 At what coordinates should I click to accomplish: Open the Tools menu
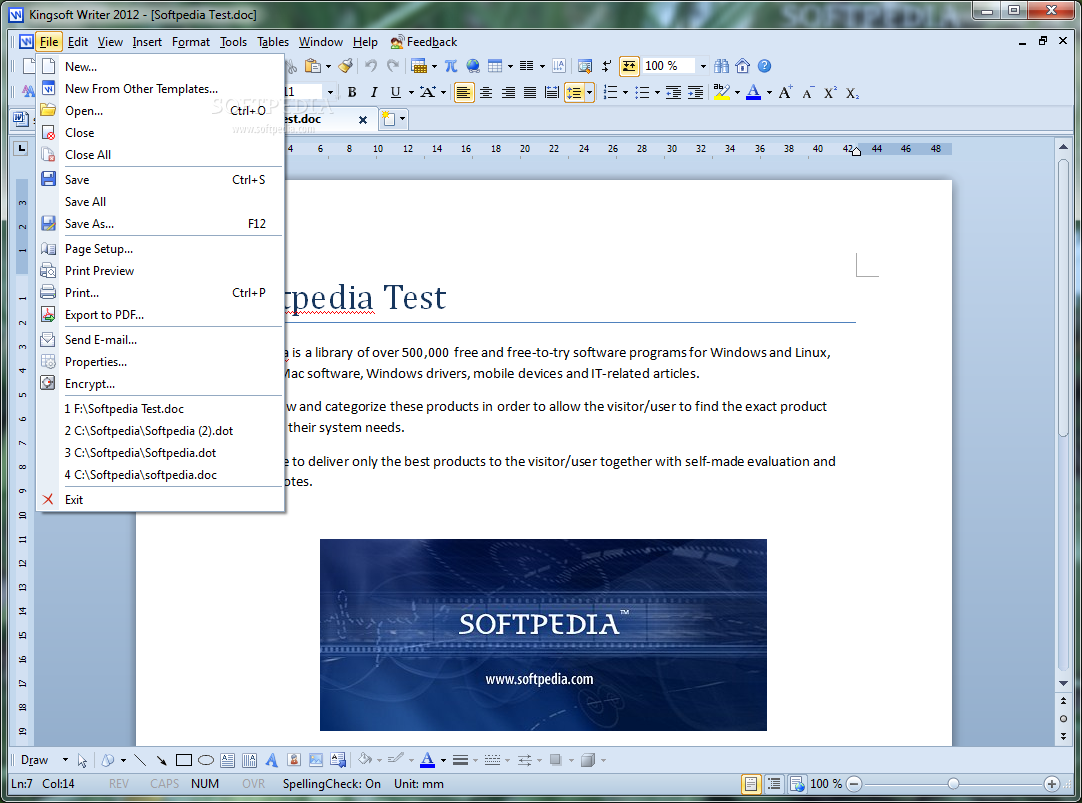point(233,42)
